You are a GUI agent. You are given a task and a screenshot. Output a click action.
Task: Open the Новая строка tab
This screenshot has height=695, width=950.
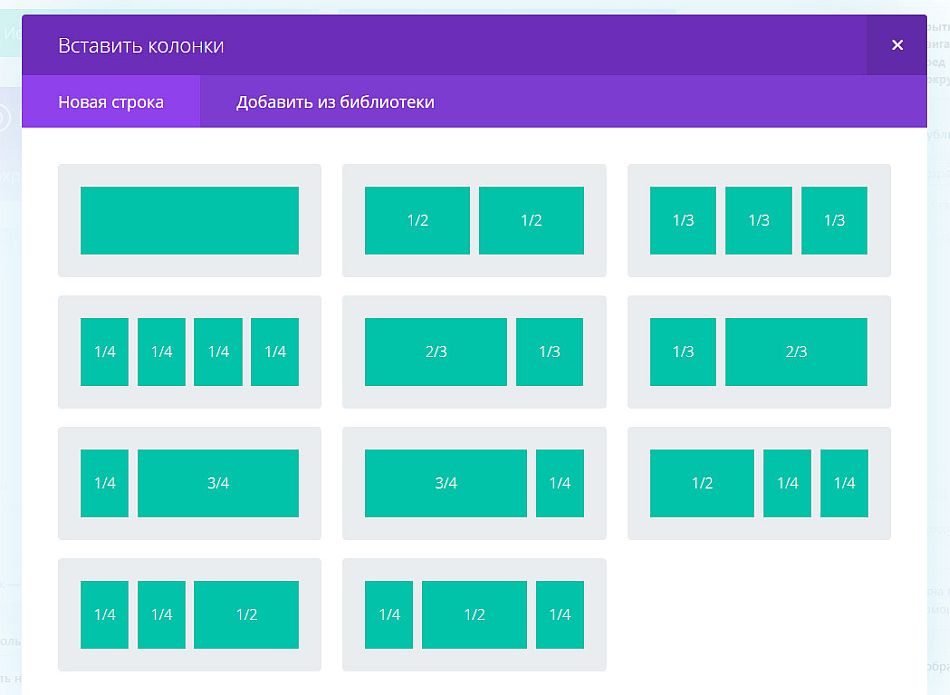point(111,101)
